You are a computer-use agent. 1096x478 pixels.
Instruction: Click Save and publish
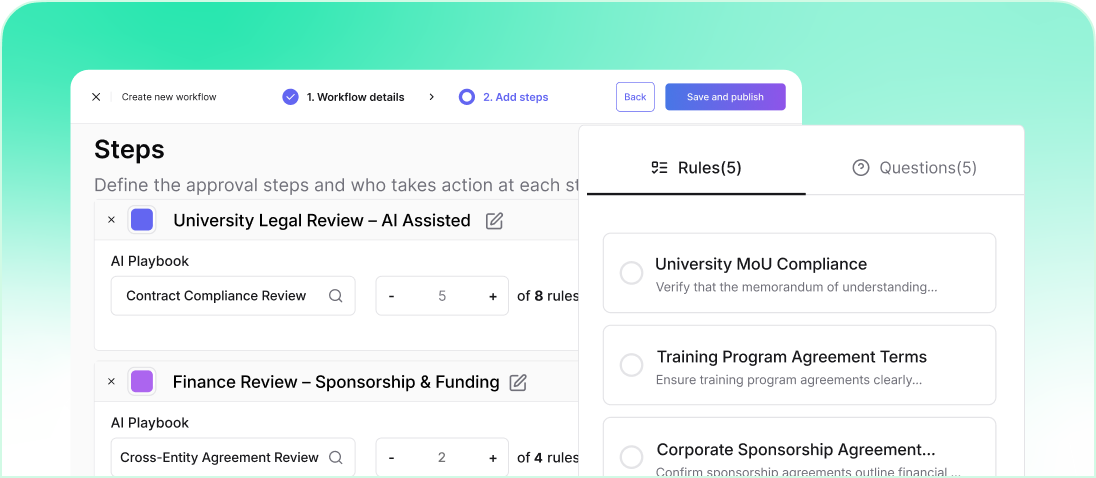point(725,97)
